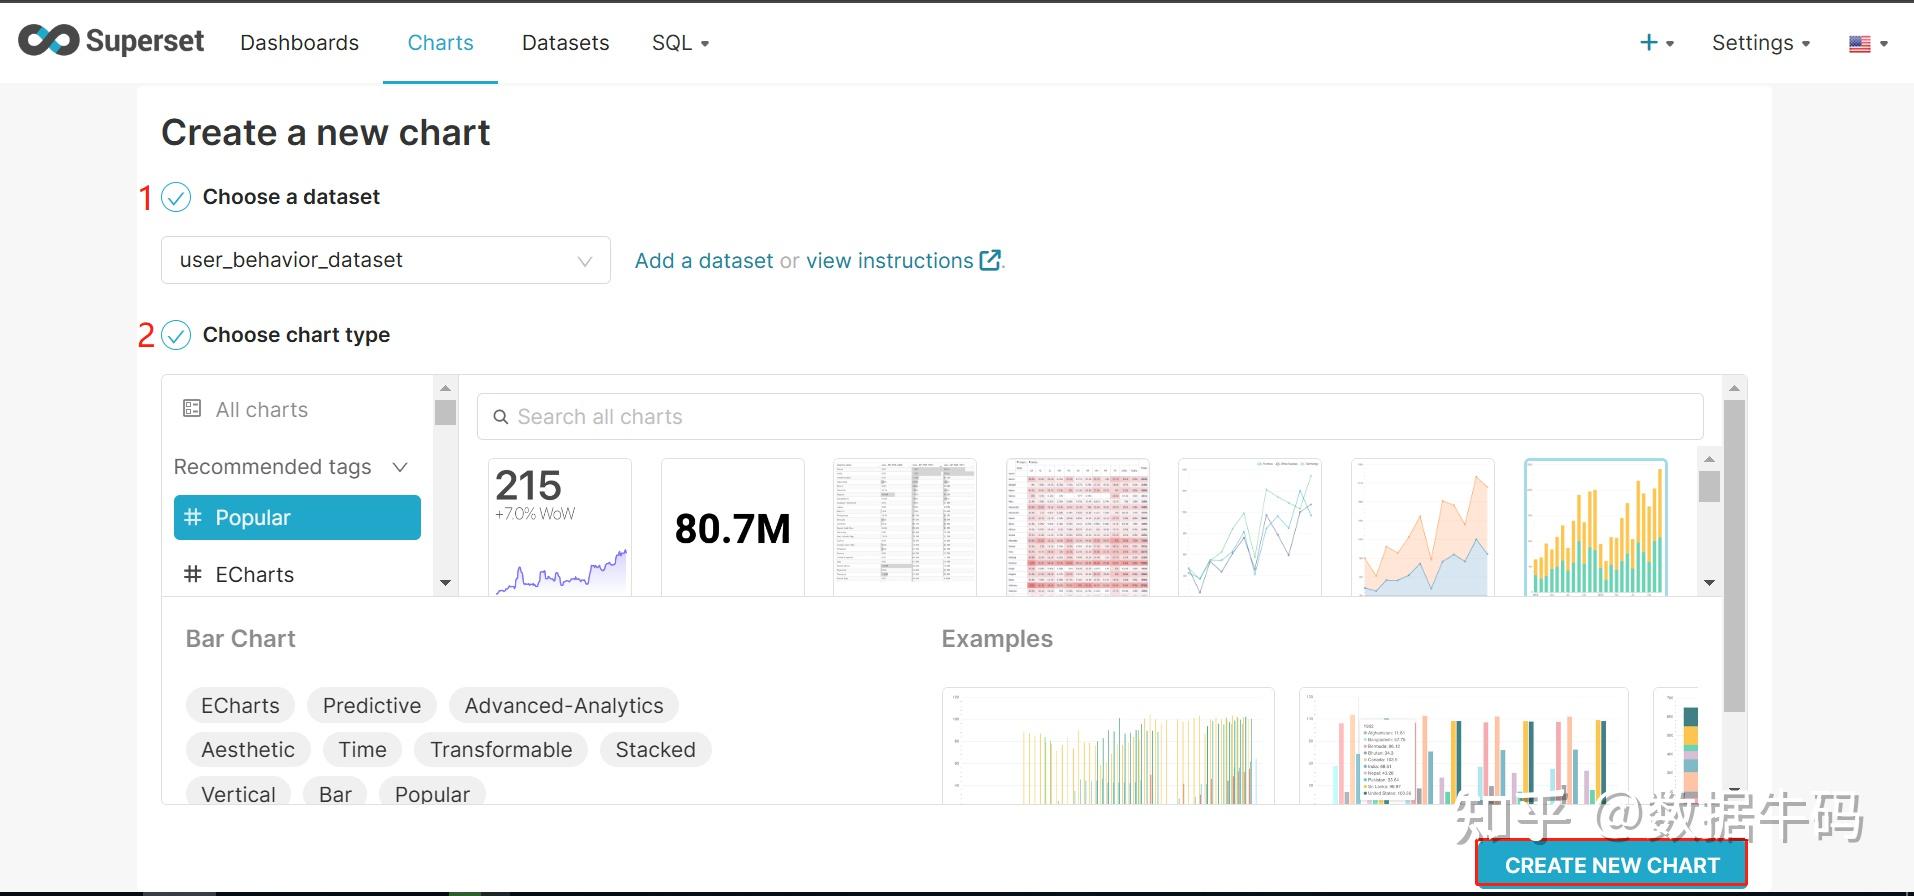Open the language flag selector
The width and height of the screenshot is (1914, 896).
1867,44
